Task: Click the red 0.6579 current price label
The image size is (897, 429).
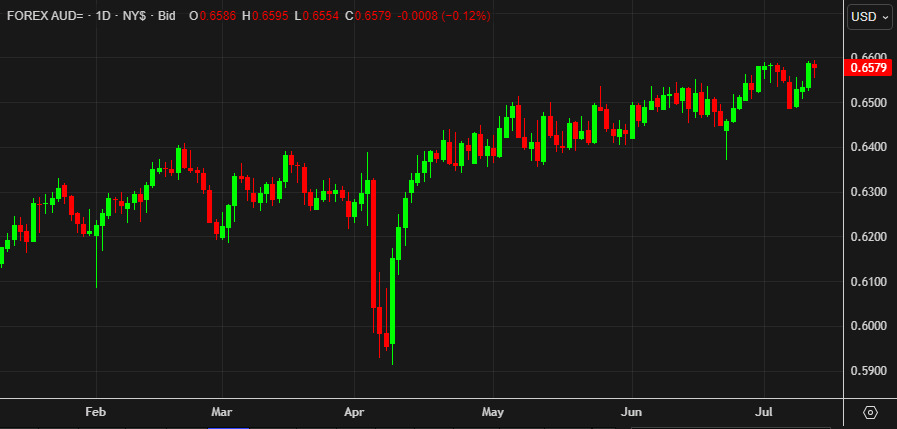Action: pyautogui.click(x=868, y=68)
